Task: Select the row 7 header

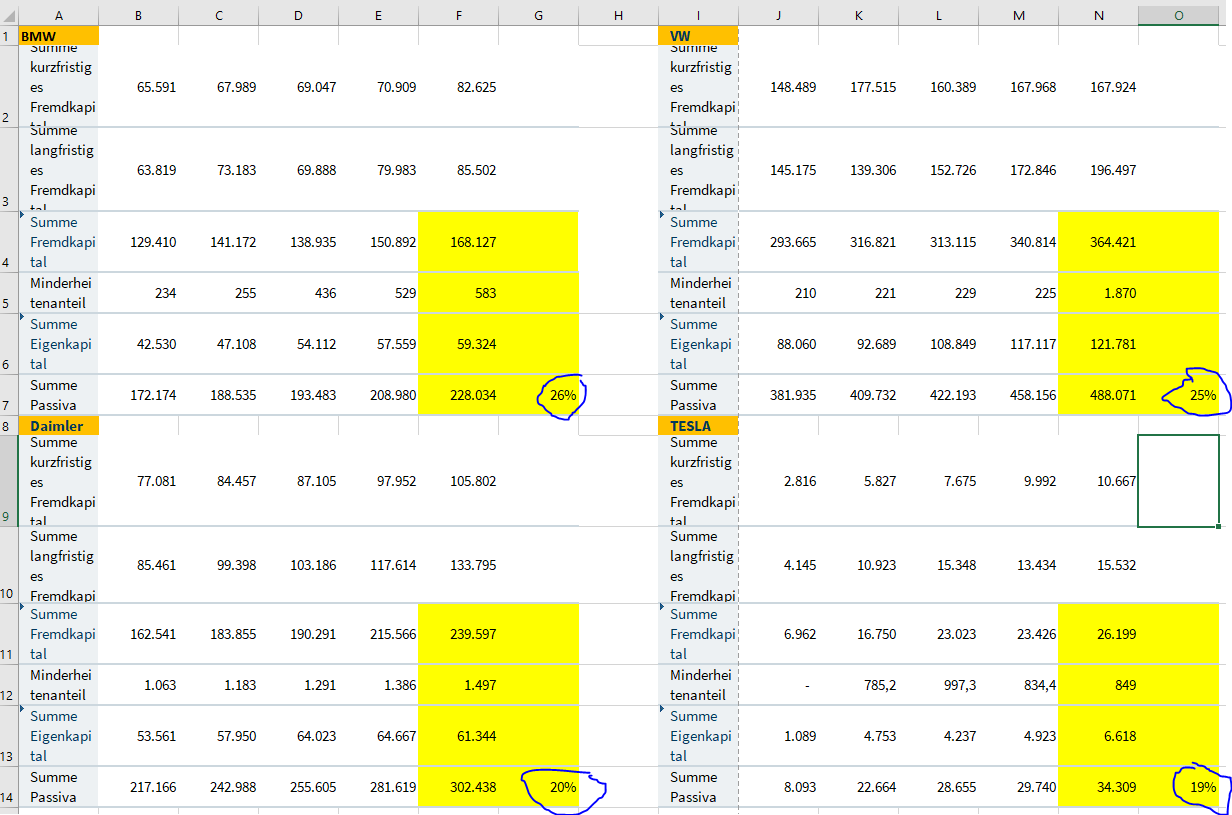Action: pos(9,395)
